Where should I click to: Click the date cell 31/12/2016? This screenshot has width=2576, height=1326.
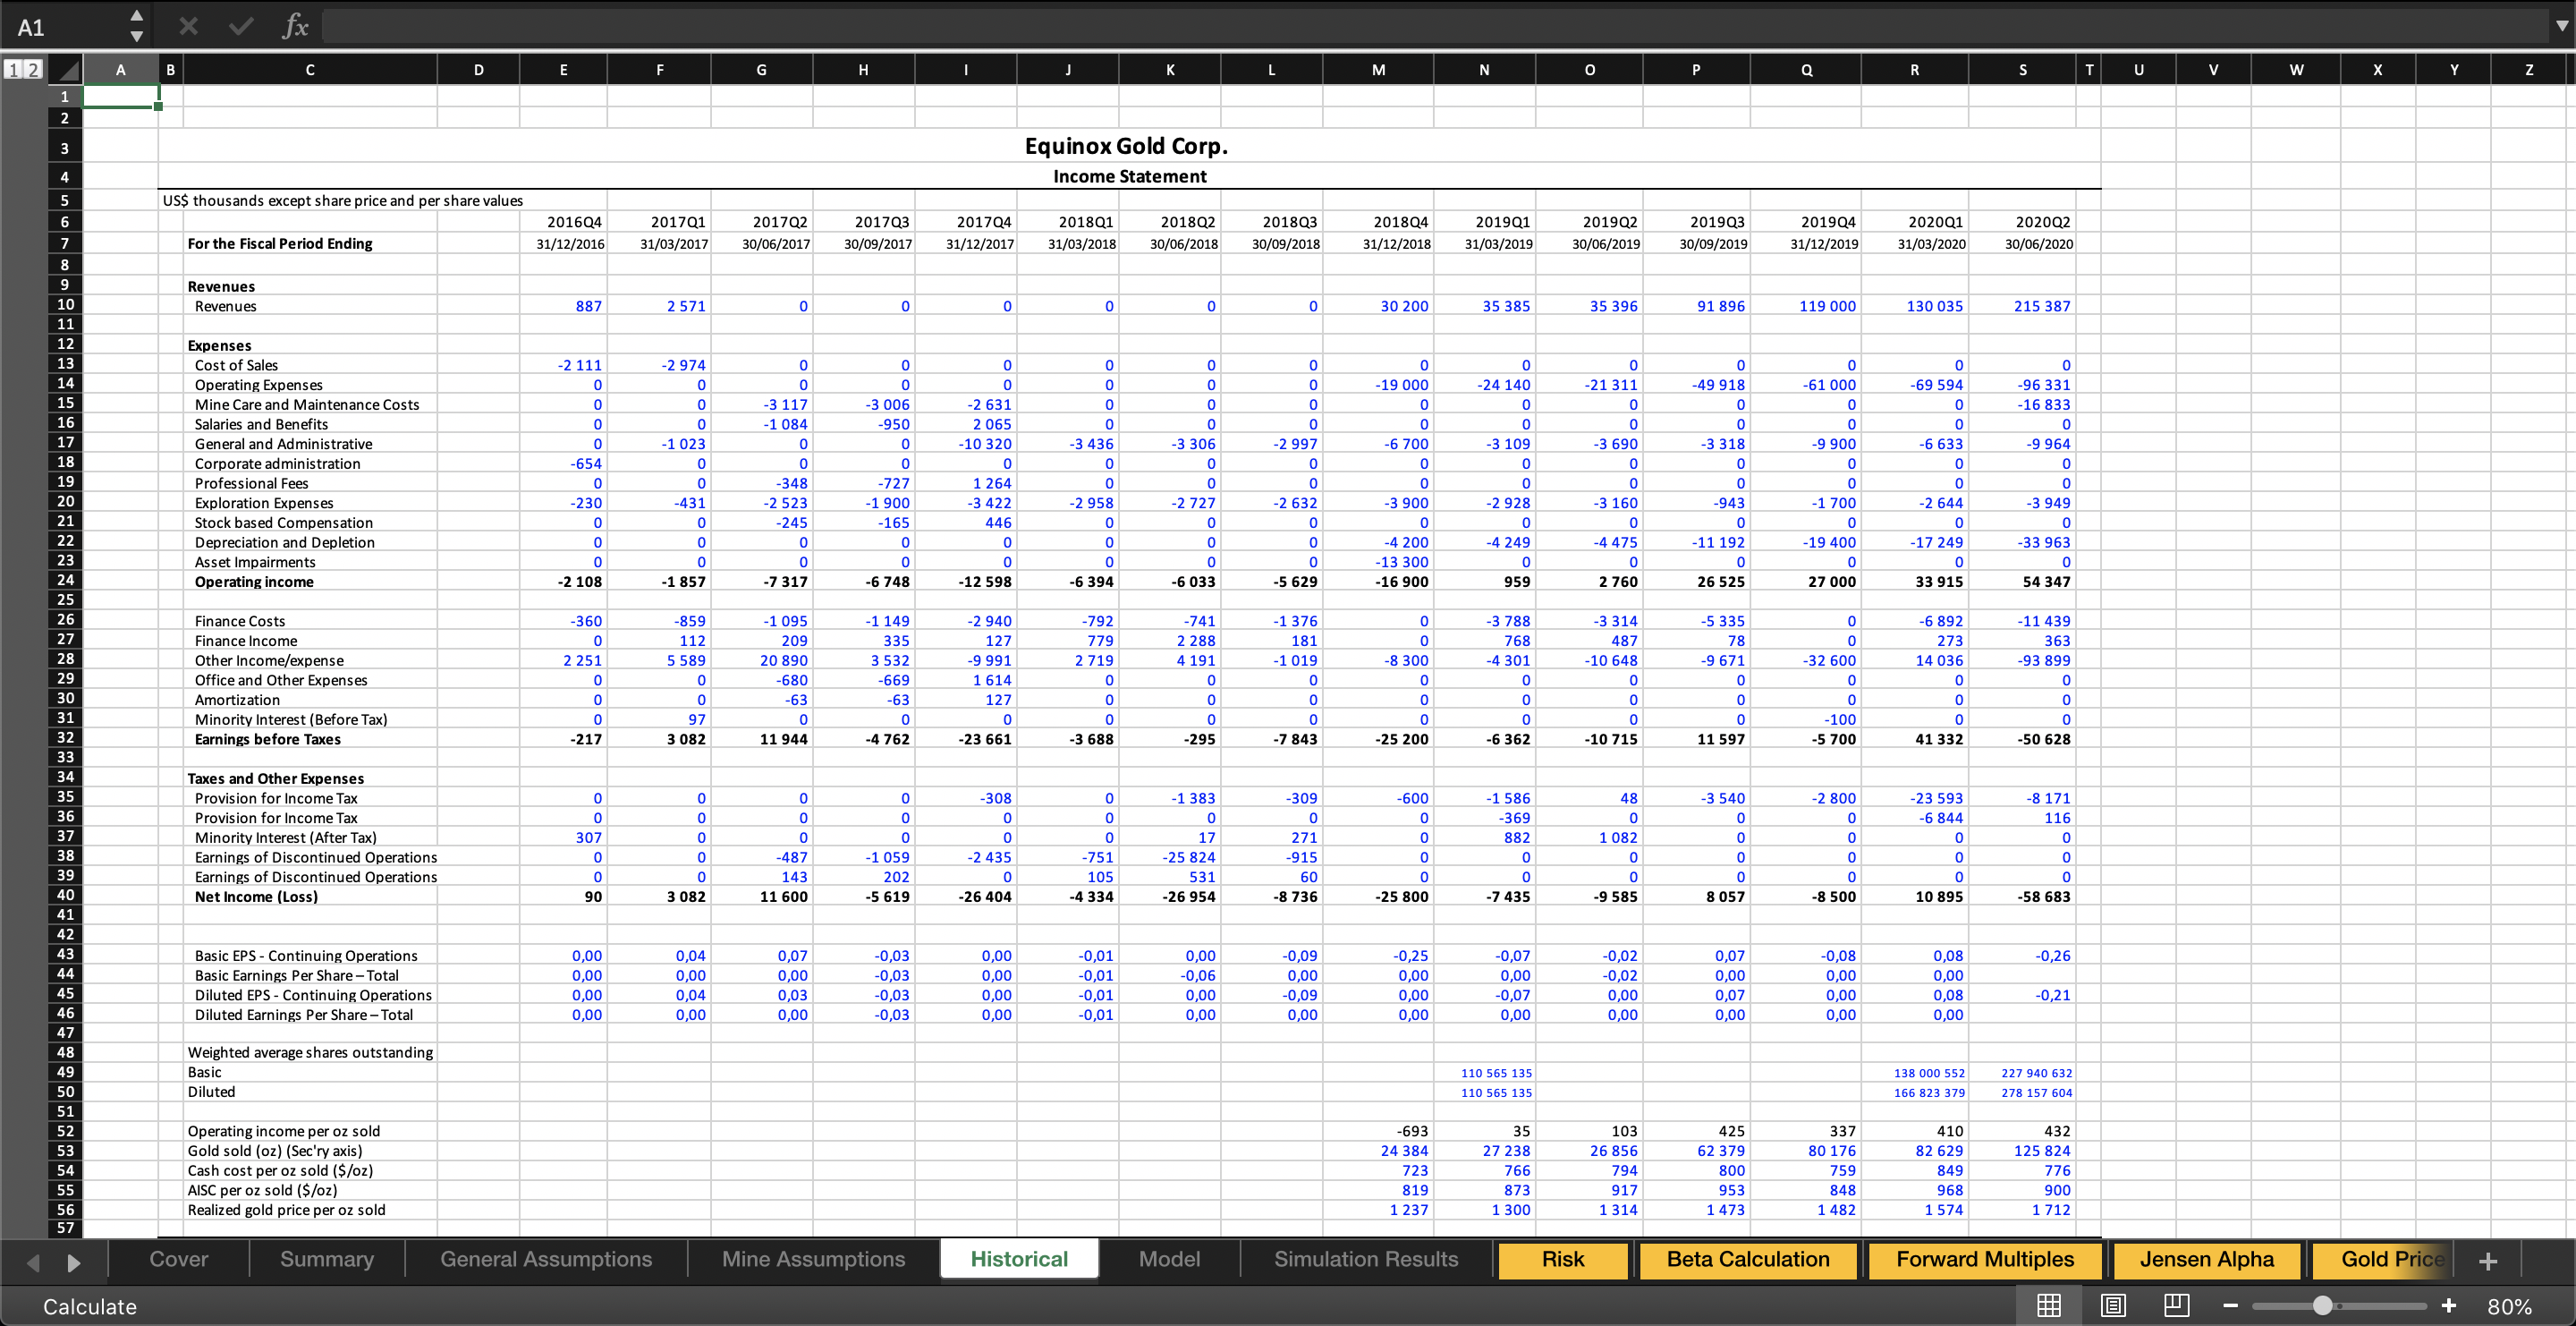(x=570, y=243)
